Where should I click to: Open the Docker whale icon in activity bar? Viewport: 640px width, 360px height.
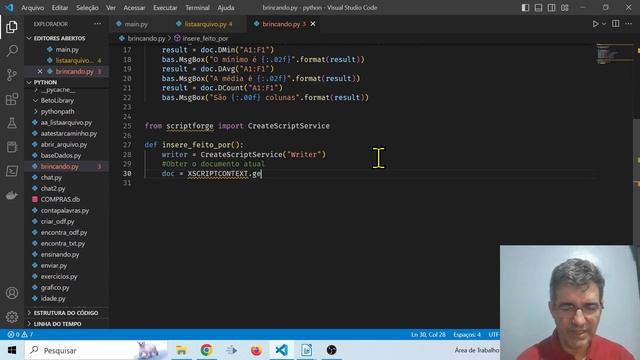click(12, 195)
